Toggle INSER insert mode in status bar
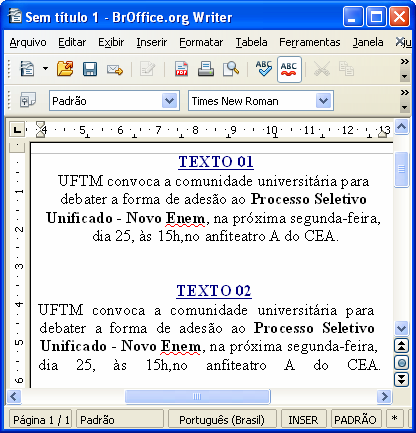This screenshot has height=433, width=416. click(x=303, y=420)
